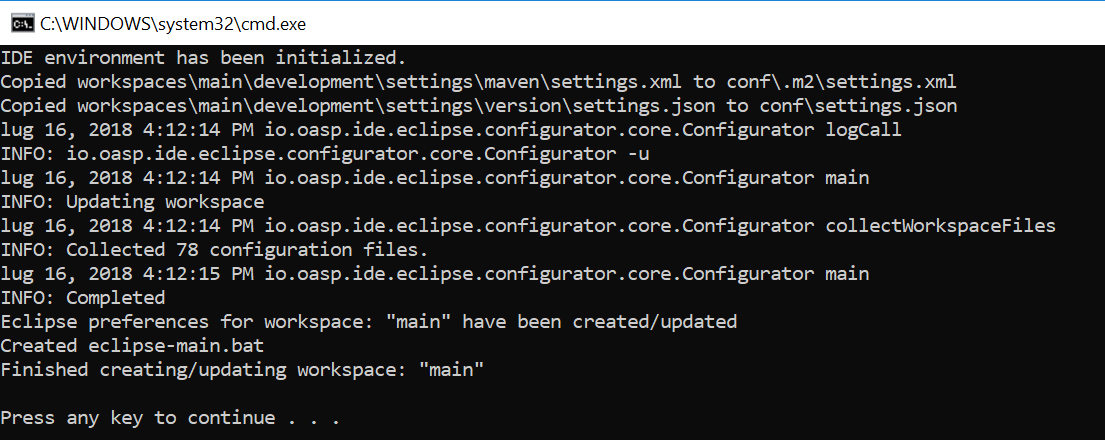Click the "Eclipse preferences for workspace" line

point(368,321)
